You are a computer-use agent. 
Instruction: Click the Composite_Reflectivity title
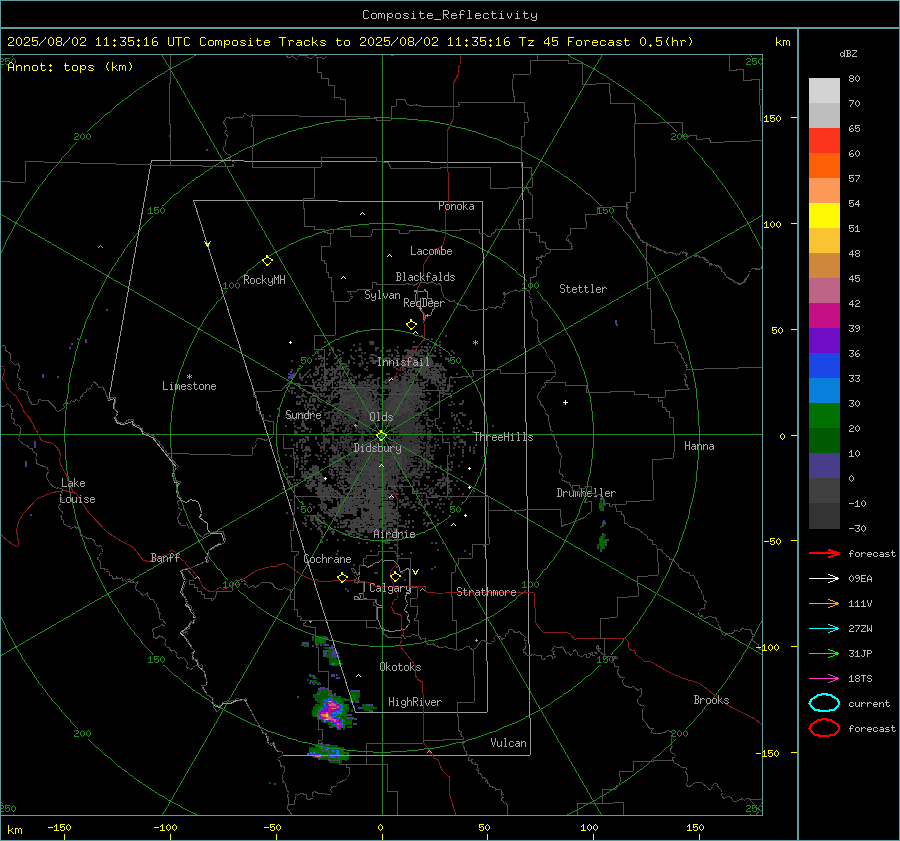tap(450, 15)
